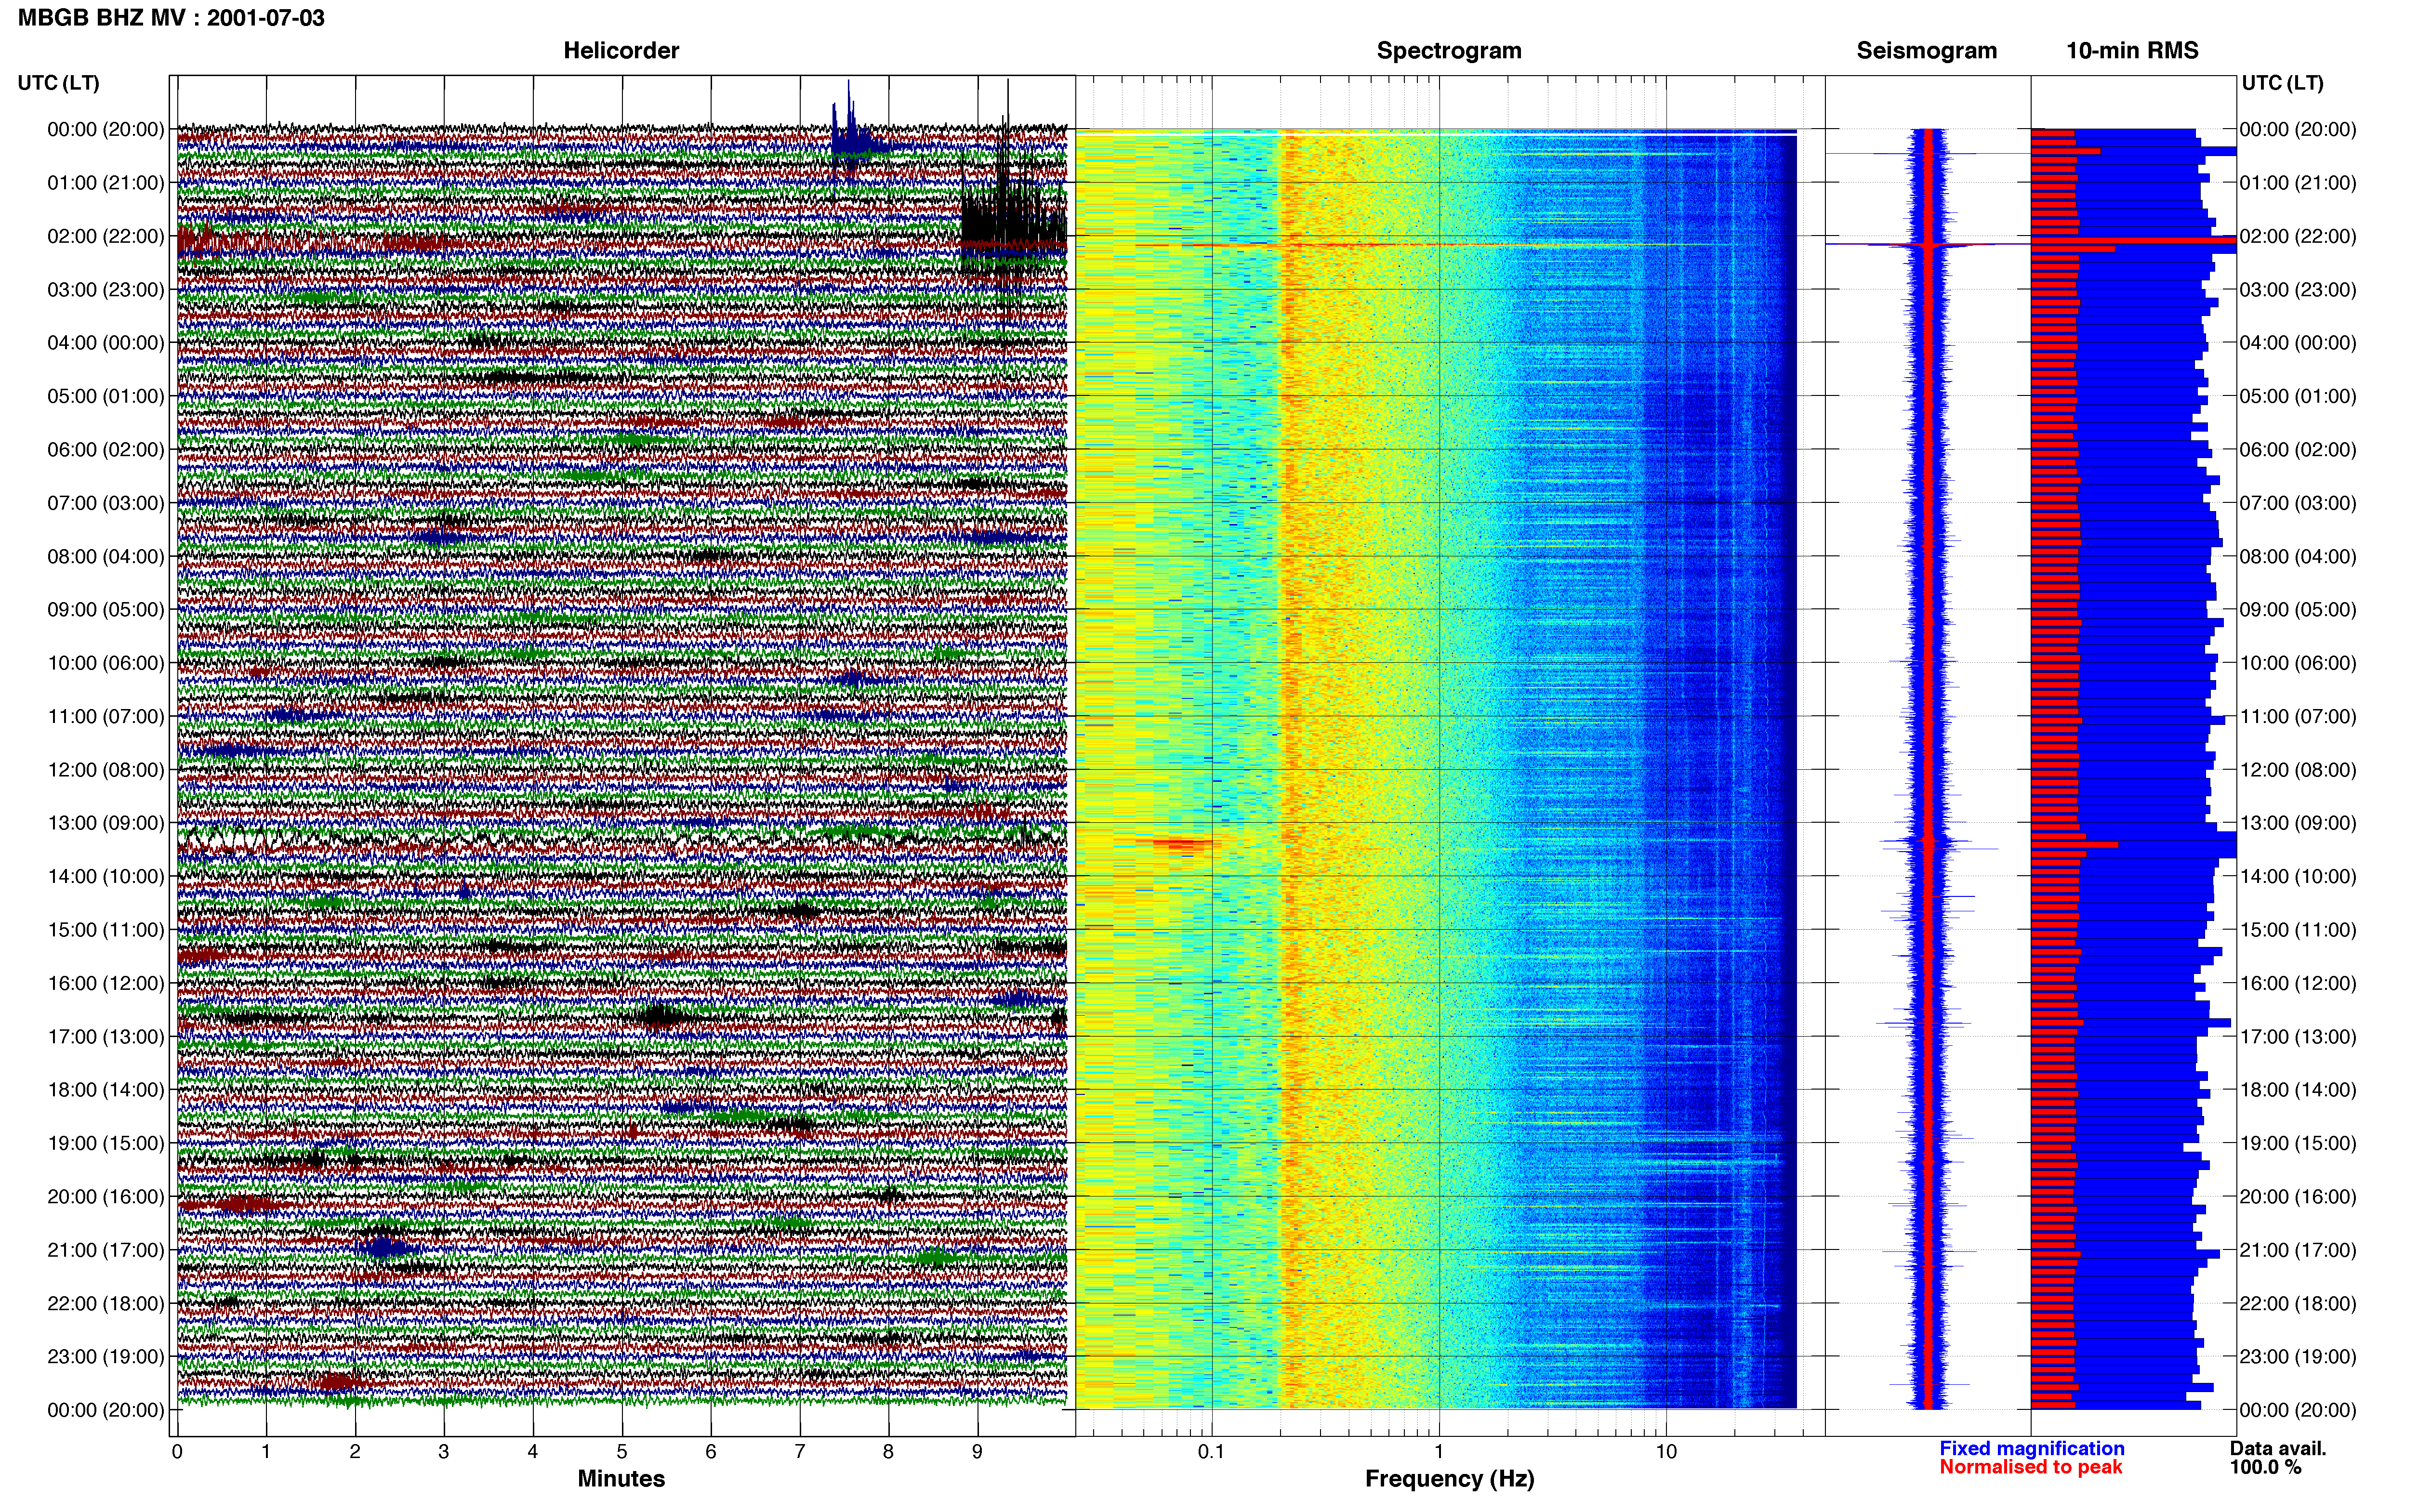2418x1512 pixels.
Task: Click the 'Spectrogram' panel heading
Action: [x=1449, y=50]
